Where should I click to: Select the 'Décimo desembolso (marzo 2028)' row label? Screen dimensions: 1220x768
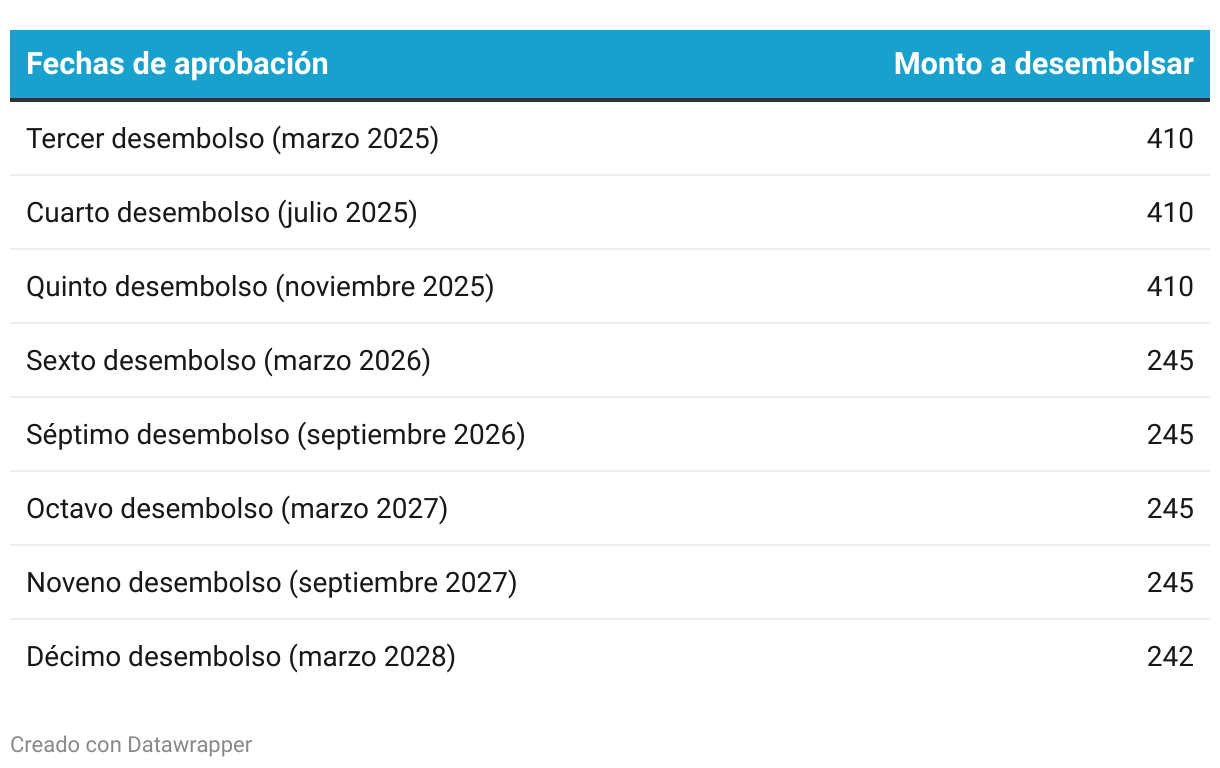point(241,656)
